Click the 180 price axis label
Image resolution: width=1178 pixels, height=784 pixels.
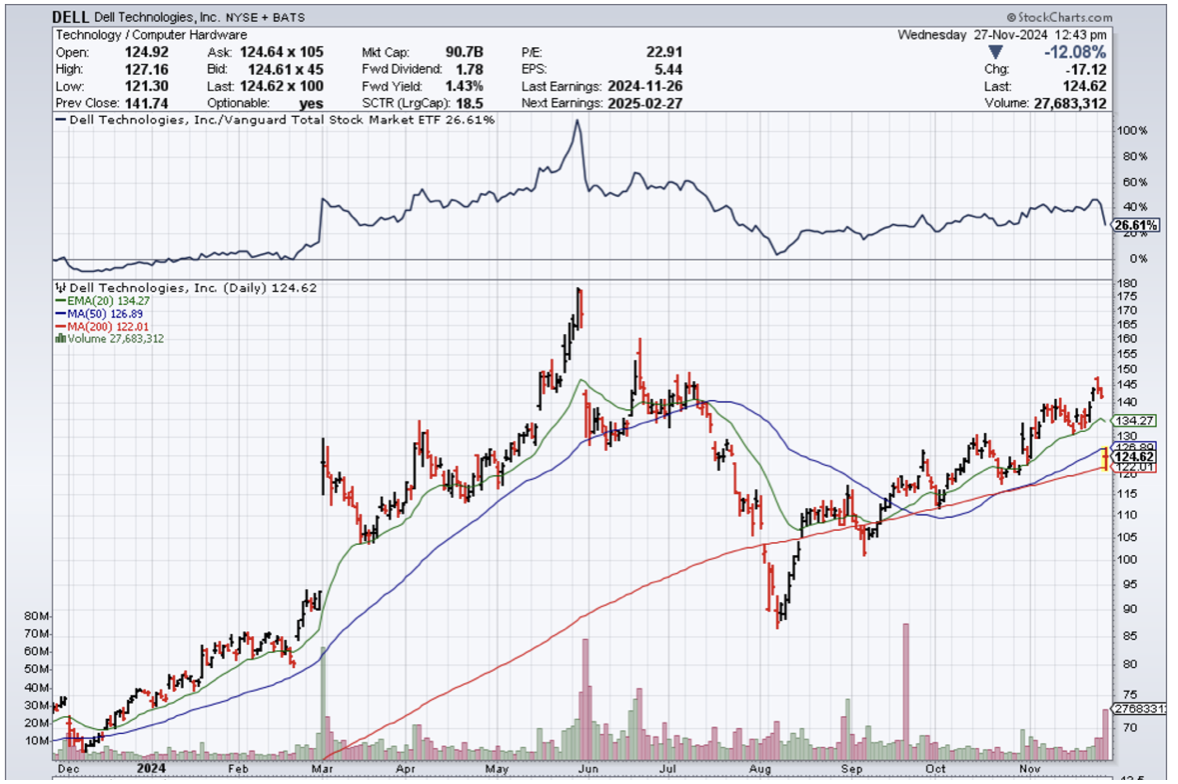coord(1128,284)
